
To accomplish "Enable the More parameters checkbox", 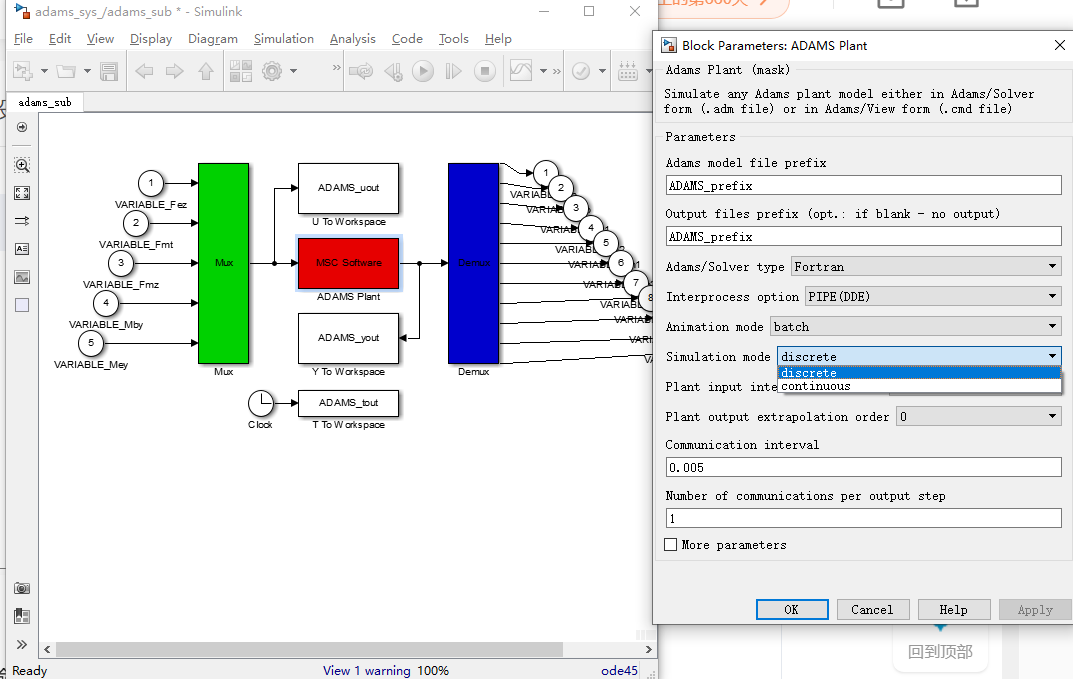I will pyautogui.click(x=671, y=545).
